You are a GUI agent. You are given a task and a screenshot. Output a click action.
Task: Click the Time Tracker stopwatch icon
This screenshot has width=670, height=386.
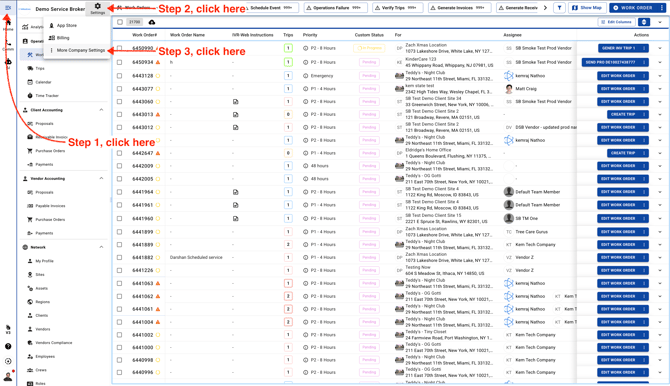click(30, 96)
